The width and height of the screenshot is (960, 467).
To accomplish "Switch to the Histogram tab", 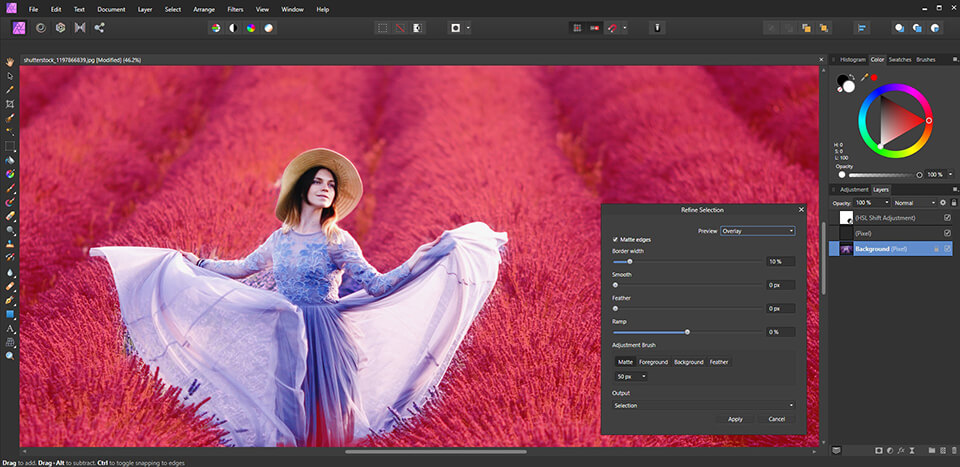I will (853, 59).
